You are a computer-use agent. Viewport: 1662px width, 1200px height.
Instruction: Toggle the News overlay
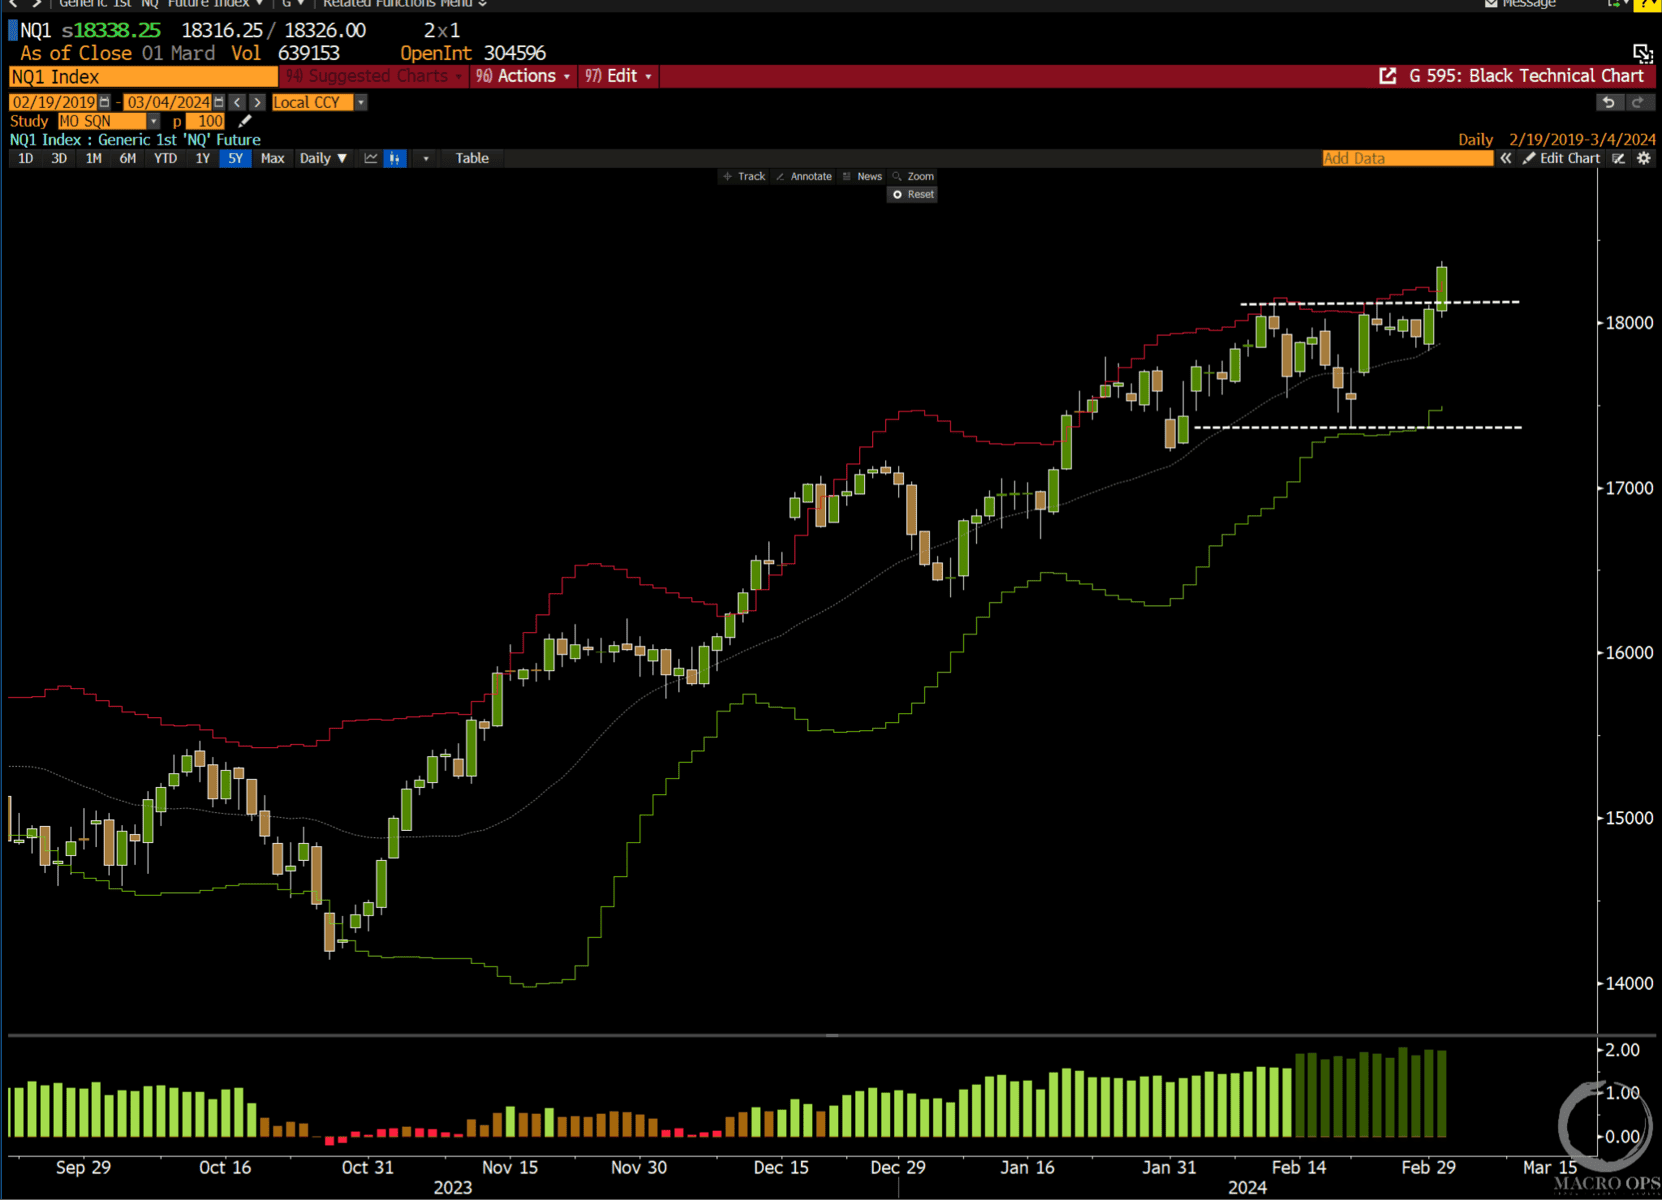point(862,176)
